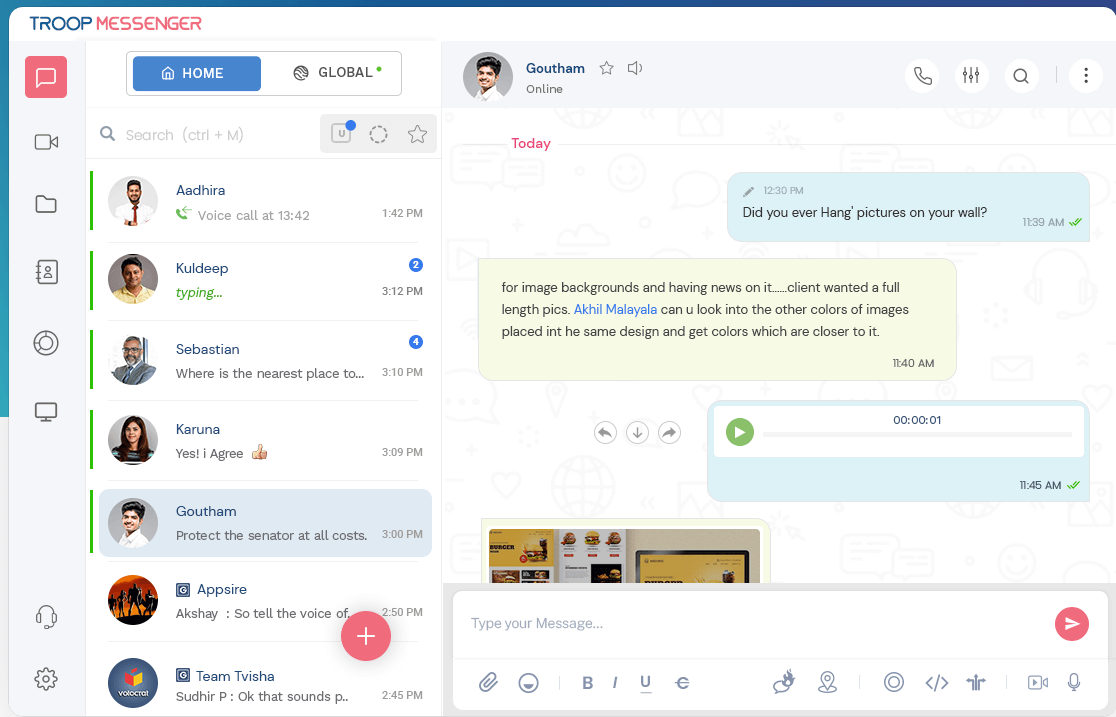Toggle bold text formatting
Screen dimensions: 1116x717
coord(587,683)
